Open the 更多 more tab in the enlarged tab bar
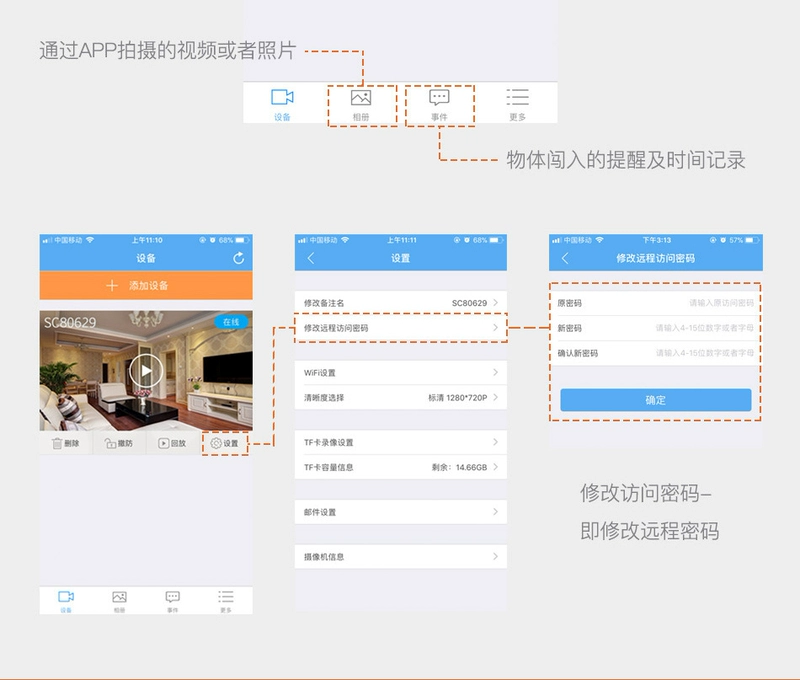Image resolution: width=800 pixels, height=680 pixels. pos(517,105)
